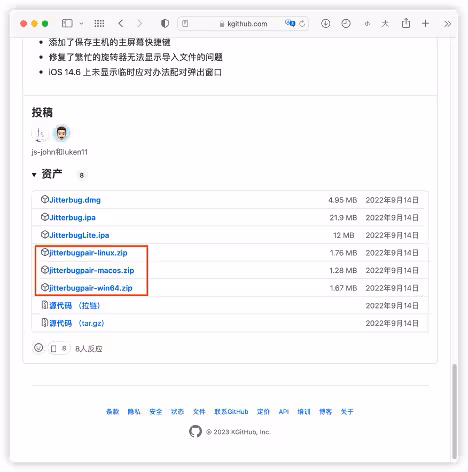Add reaction with smiley button
This screenshot has width=468, height=472.
pos(39,348)
